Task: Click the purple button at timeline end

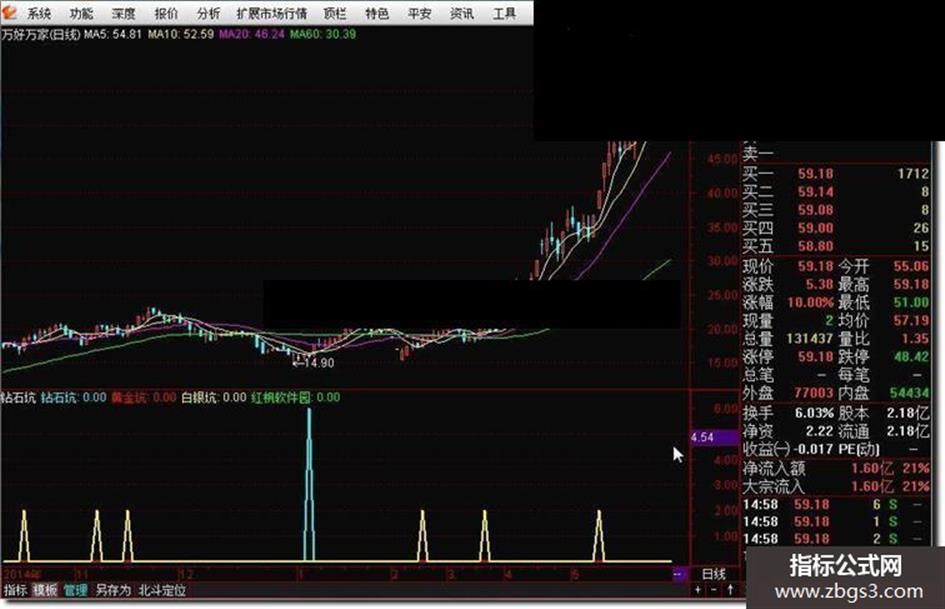Action: [678, 574]
